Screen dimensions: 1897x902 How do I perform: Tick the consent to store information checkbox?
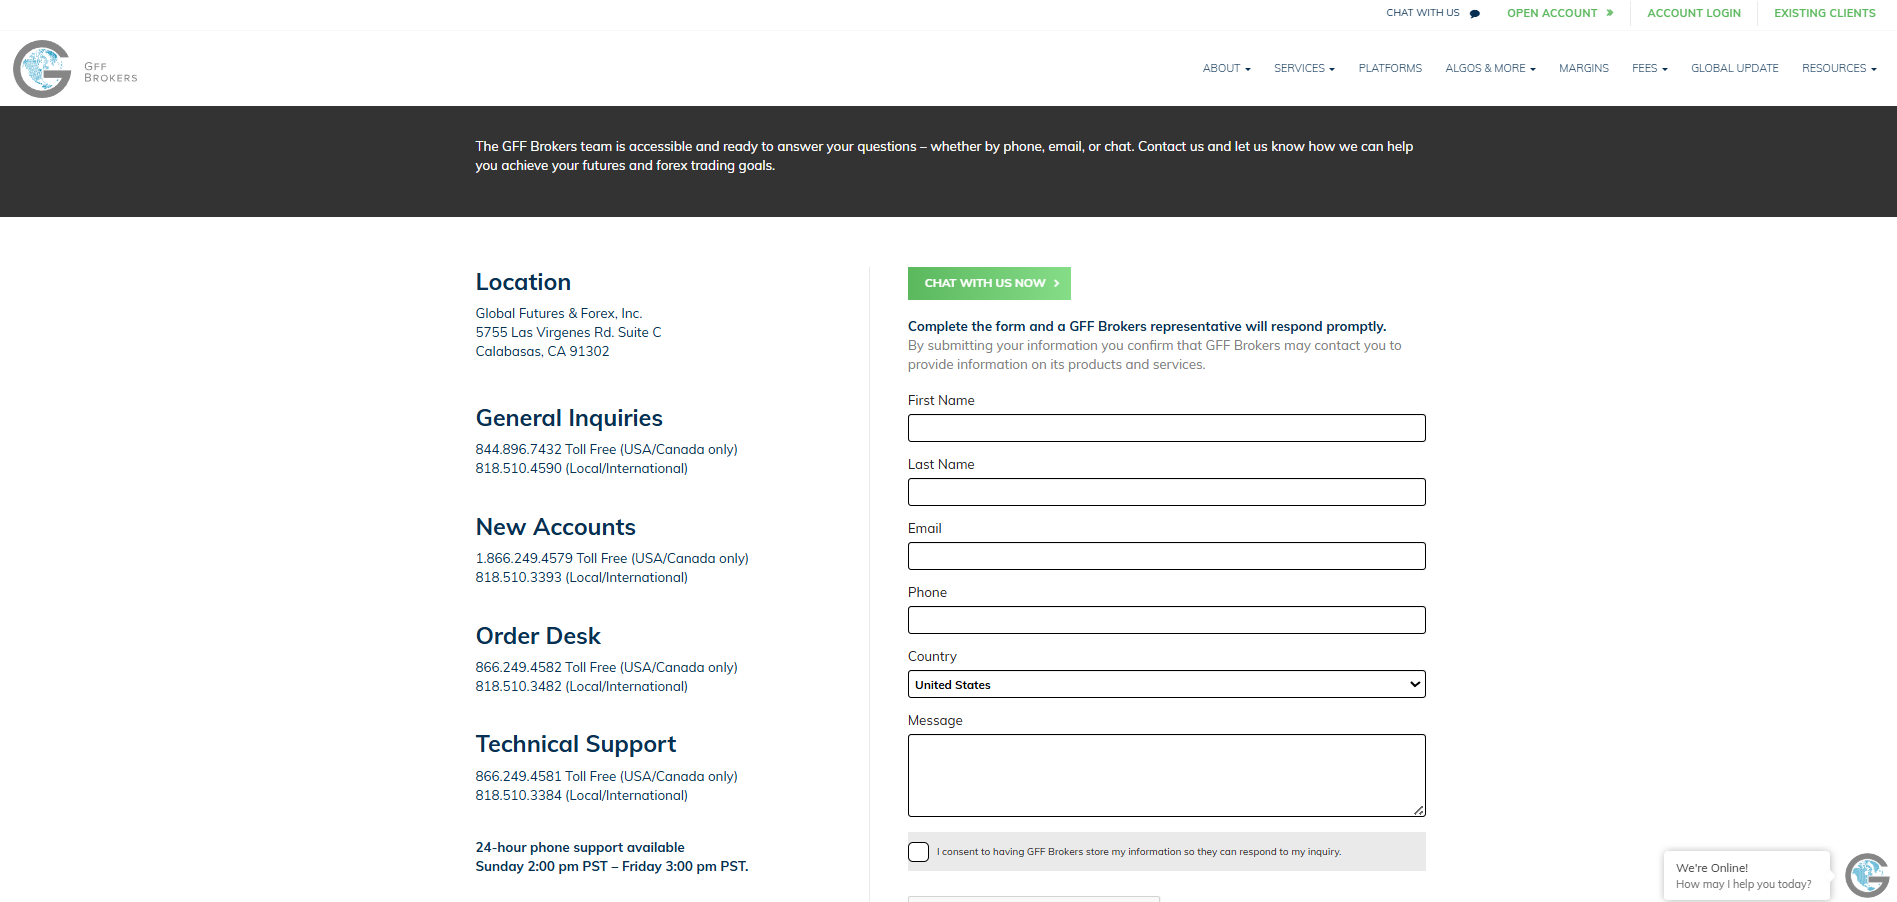coord(918,852)
